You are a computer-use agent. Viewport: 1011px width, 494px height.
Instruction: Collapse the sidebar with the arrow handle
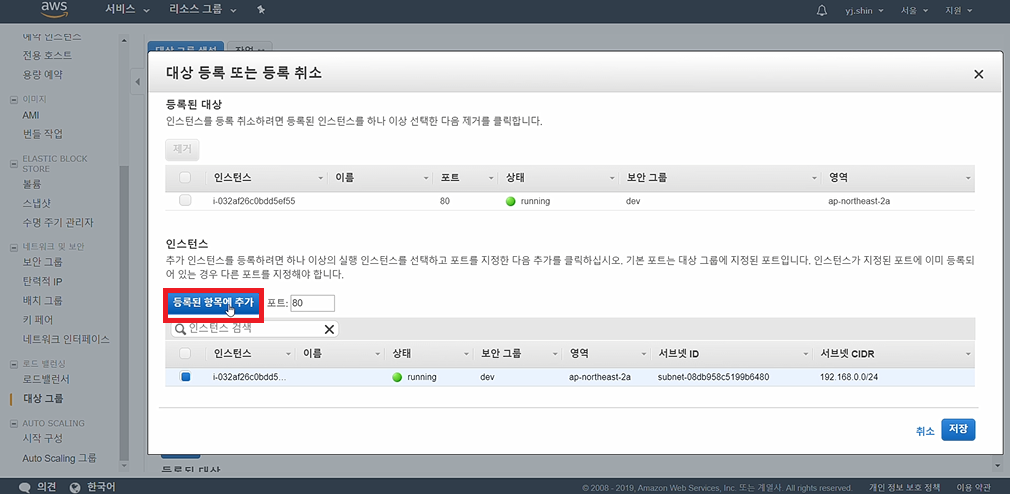[x=137, y=83]
